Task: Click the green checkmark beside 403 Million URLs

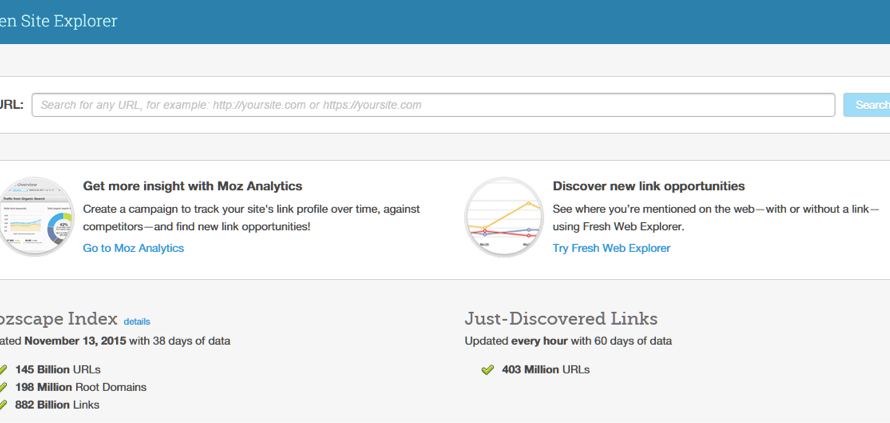Action: coord(488,370)
